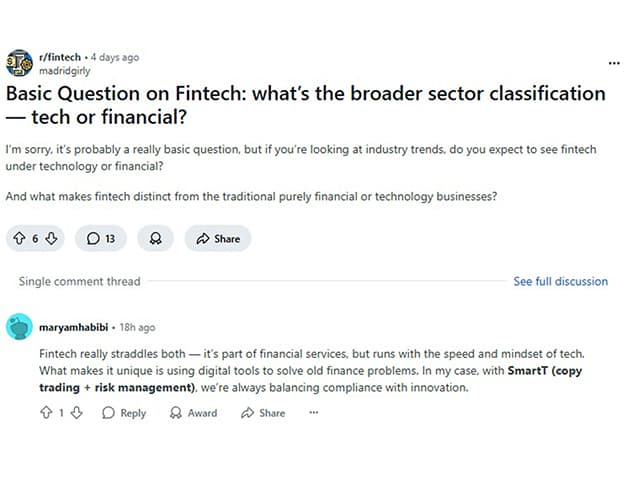This screenshot has height=500, width=632.
Task: Share maryamhabibi's comment
Action: point(263,413)
